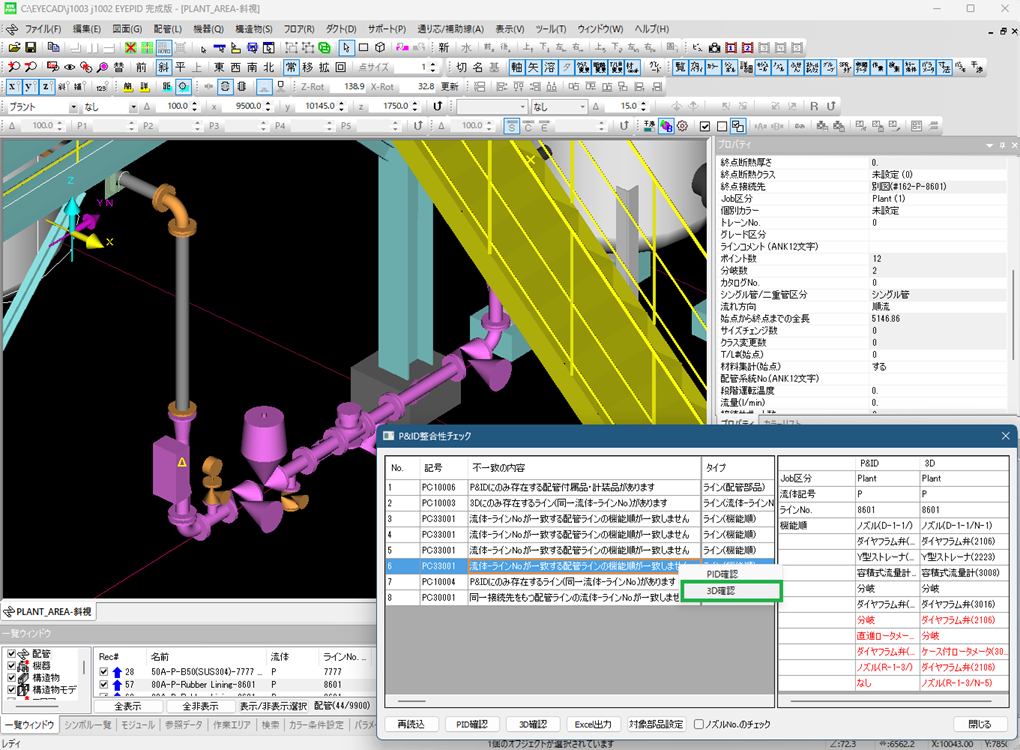Toggle 機器 equipment visibility checkbox
1020x750 pixels.
(12, 665)
